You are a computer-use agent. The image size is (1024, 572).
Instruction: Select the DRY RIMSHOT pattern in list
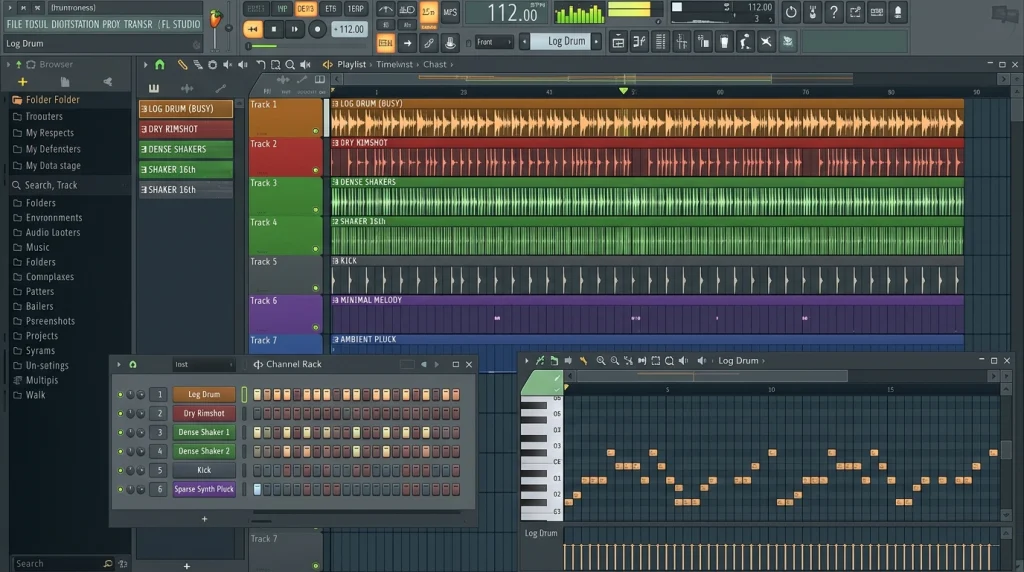(185, 129)
